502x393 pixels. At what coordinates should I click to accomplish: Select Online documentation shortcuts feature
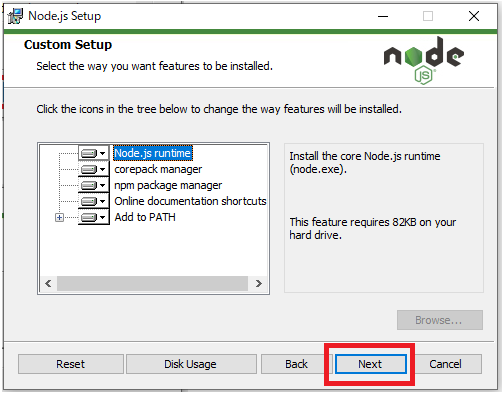click(x=190, y=201)
